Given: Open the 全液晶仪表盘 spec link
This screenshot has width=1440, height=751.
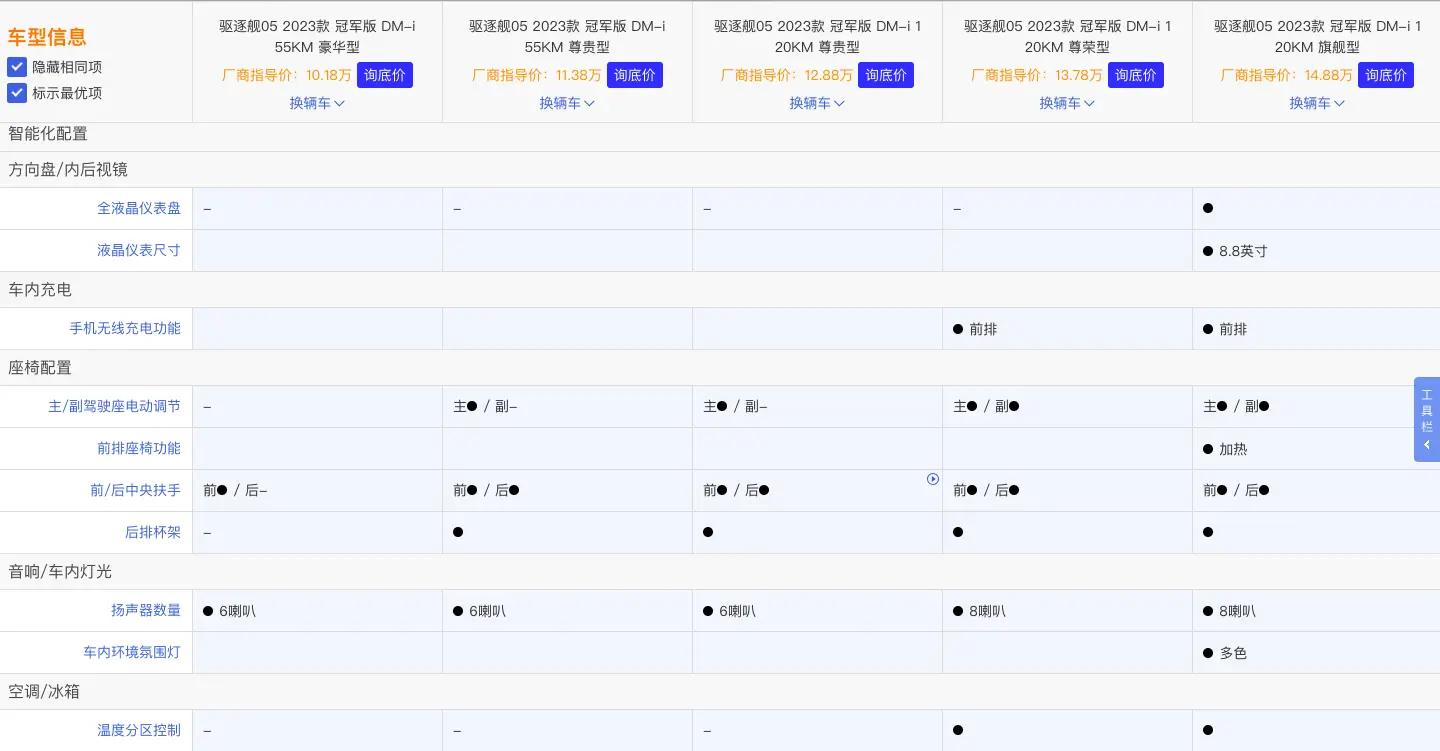Looking at the screenshot, I should click(x=139, y=208).
